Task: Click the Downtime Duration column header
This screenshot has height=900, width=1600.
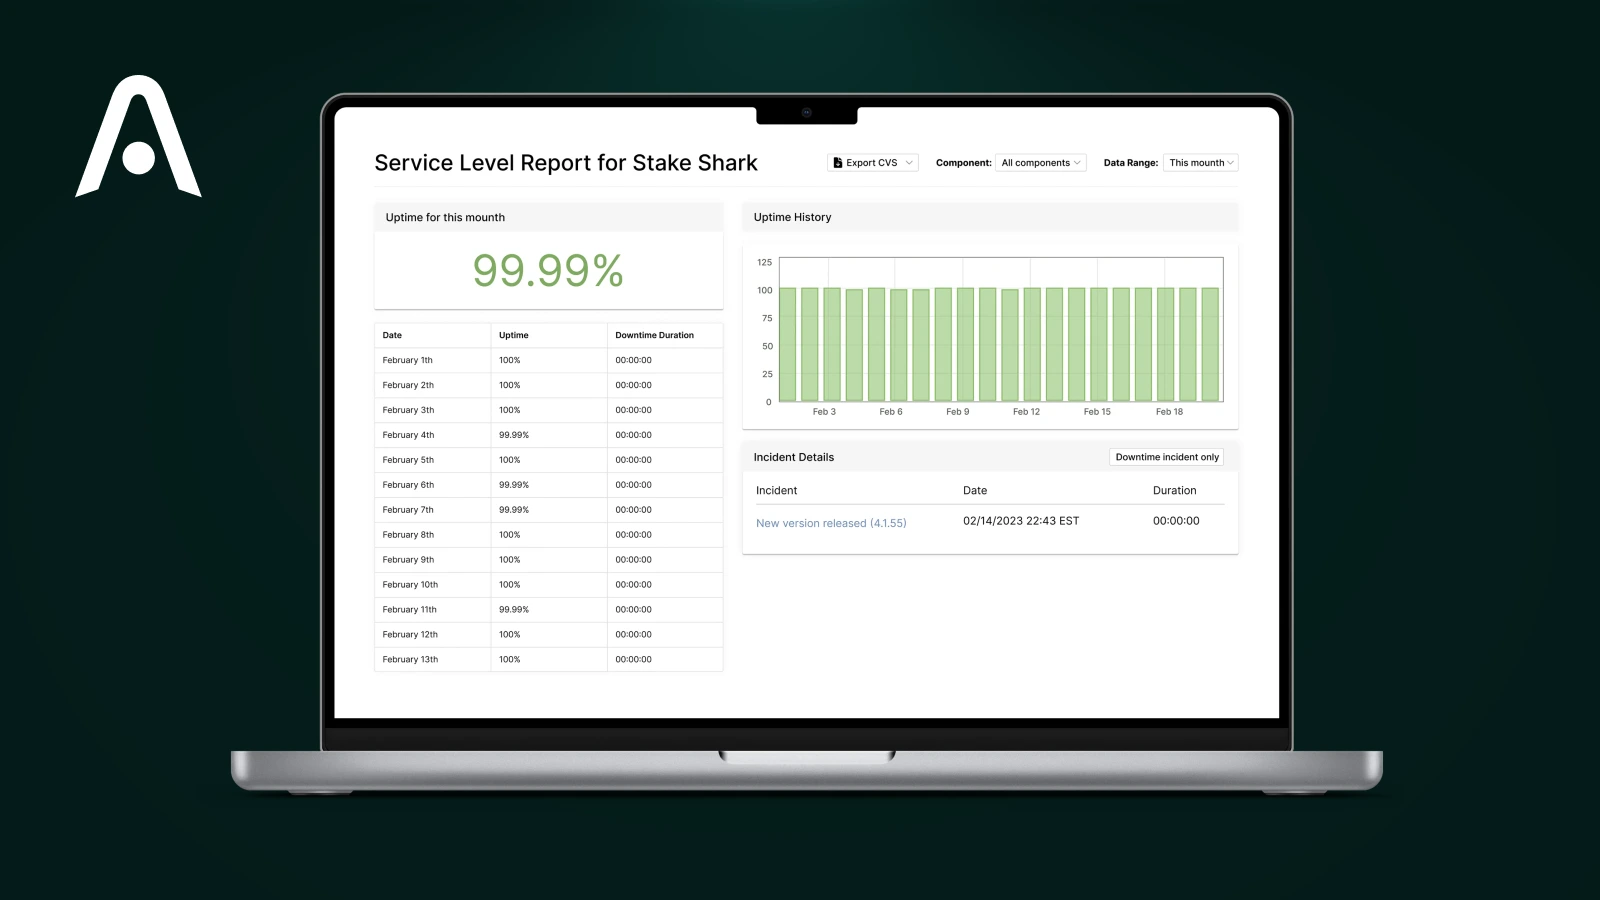Action: coord(655,335)
